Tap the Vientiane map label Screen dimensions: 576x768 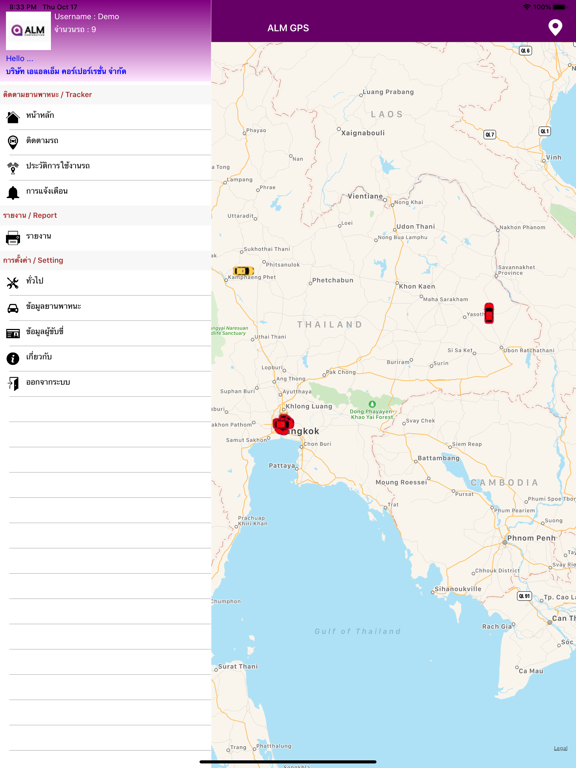click(x=365, y=196)
